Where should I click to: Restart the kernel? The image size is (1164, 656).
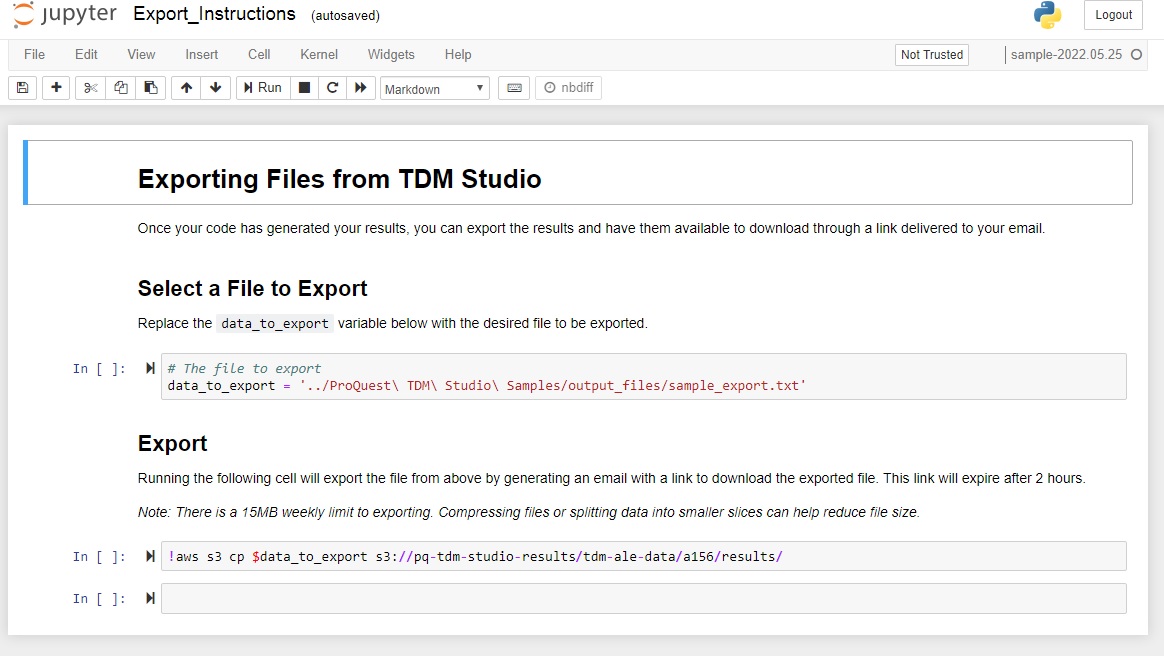pyautogui.click(x=333, y=88)
